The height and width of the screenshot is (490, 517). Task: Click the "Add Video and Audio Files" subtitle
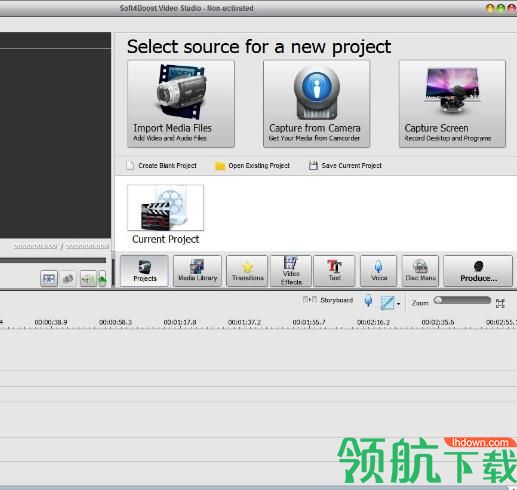[x=170, y=138]
